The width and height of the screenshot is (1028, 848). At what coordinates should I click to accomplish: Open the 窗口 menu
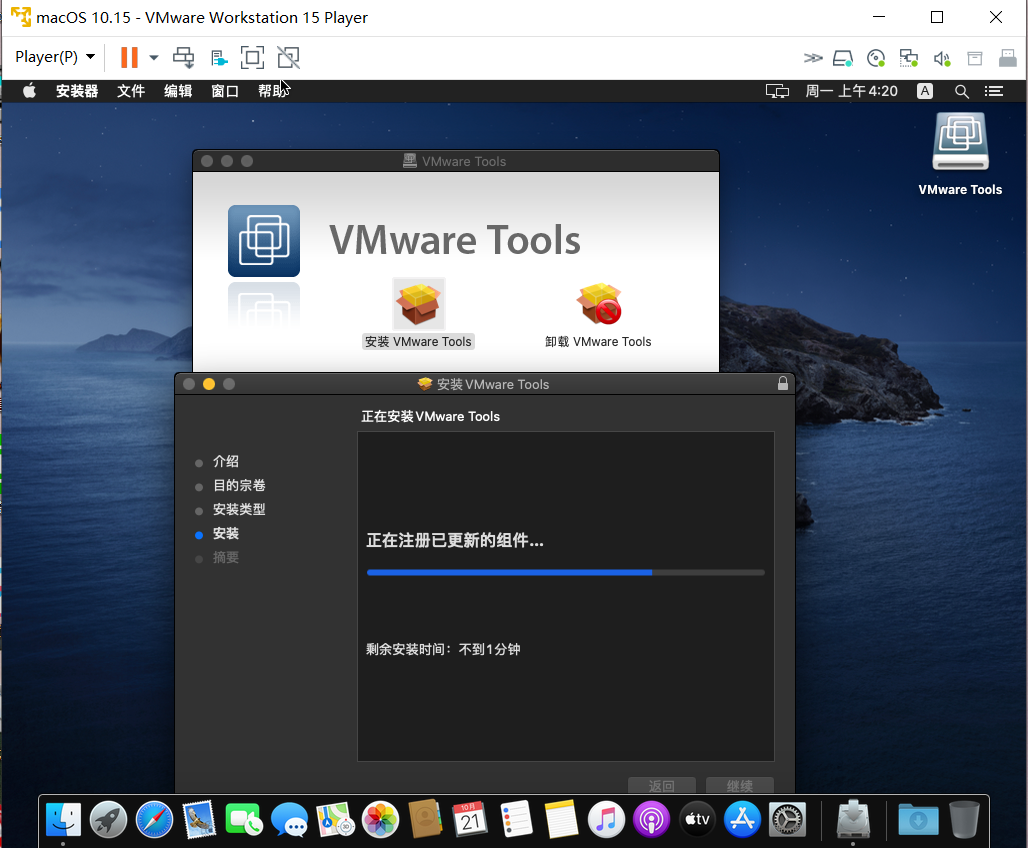[x=225, y=91]
